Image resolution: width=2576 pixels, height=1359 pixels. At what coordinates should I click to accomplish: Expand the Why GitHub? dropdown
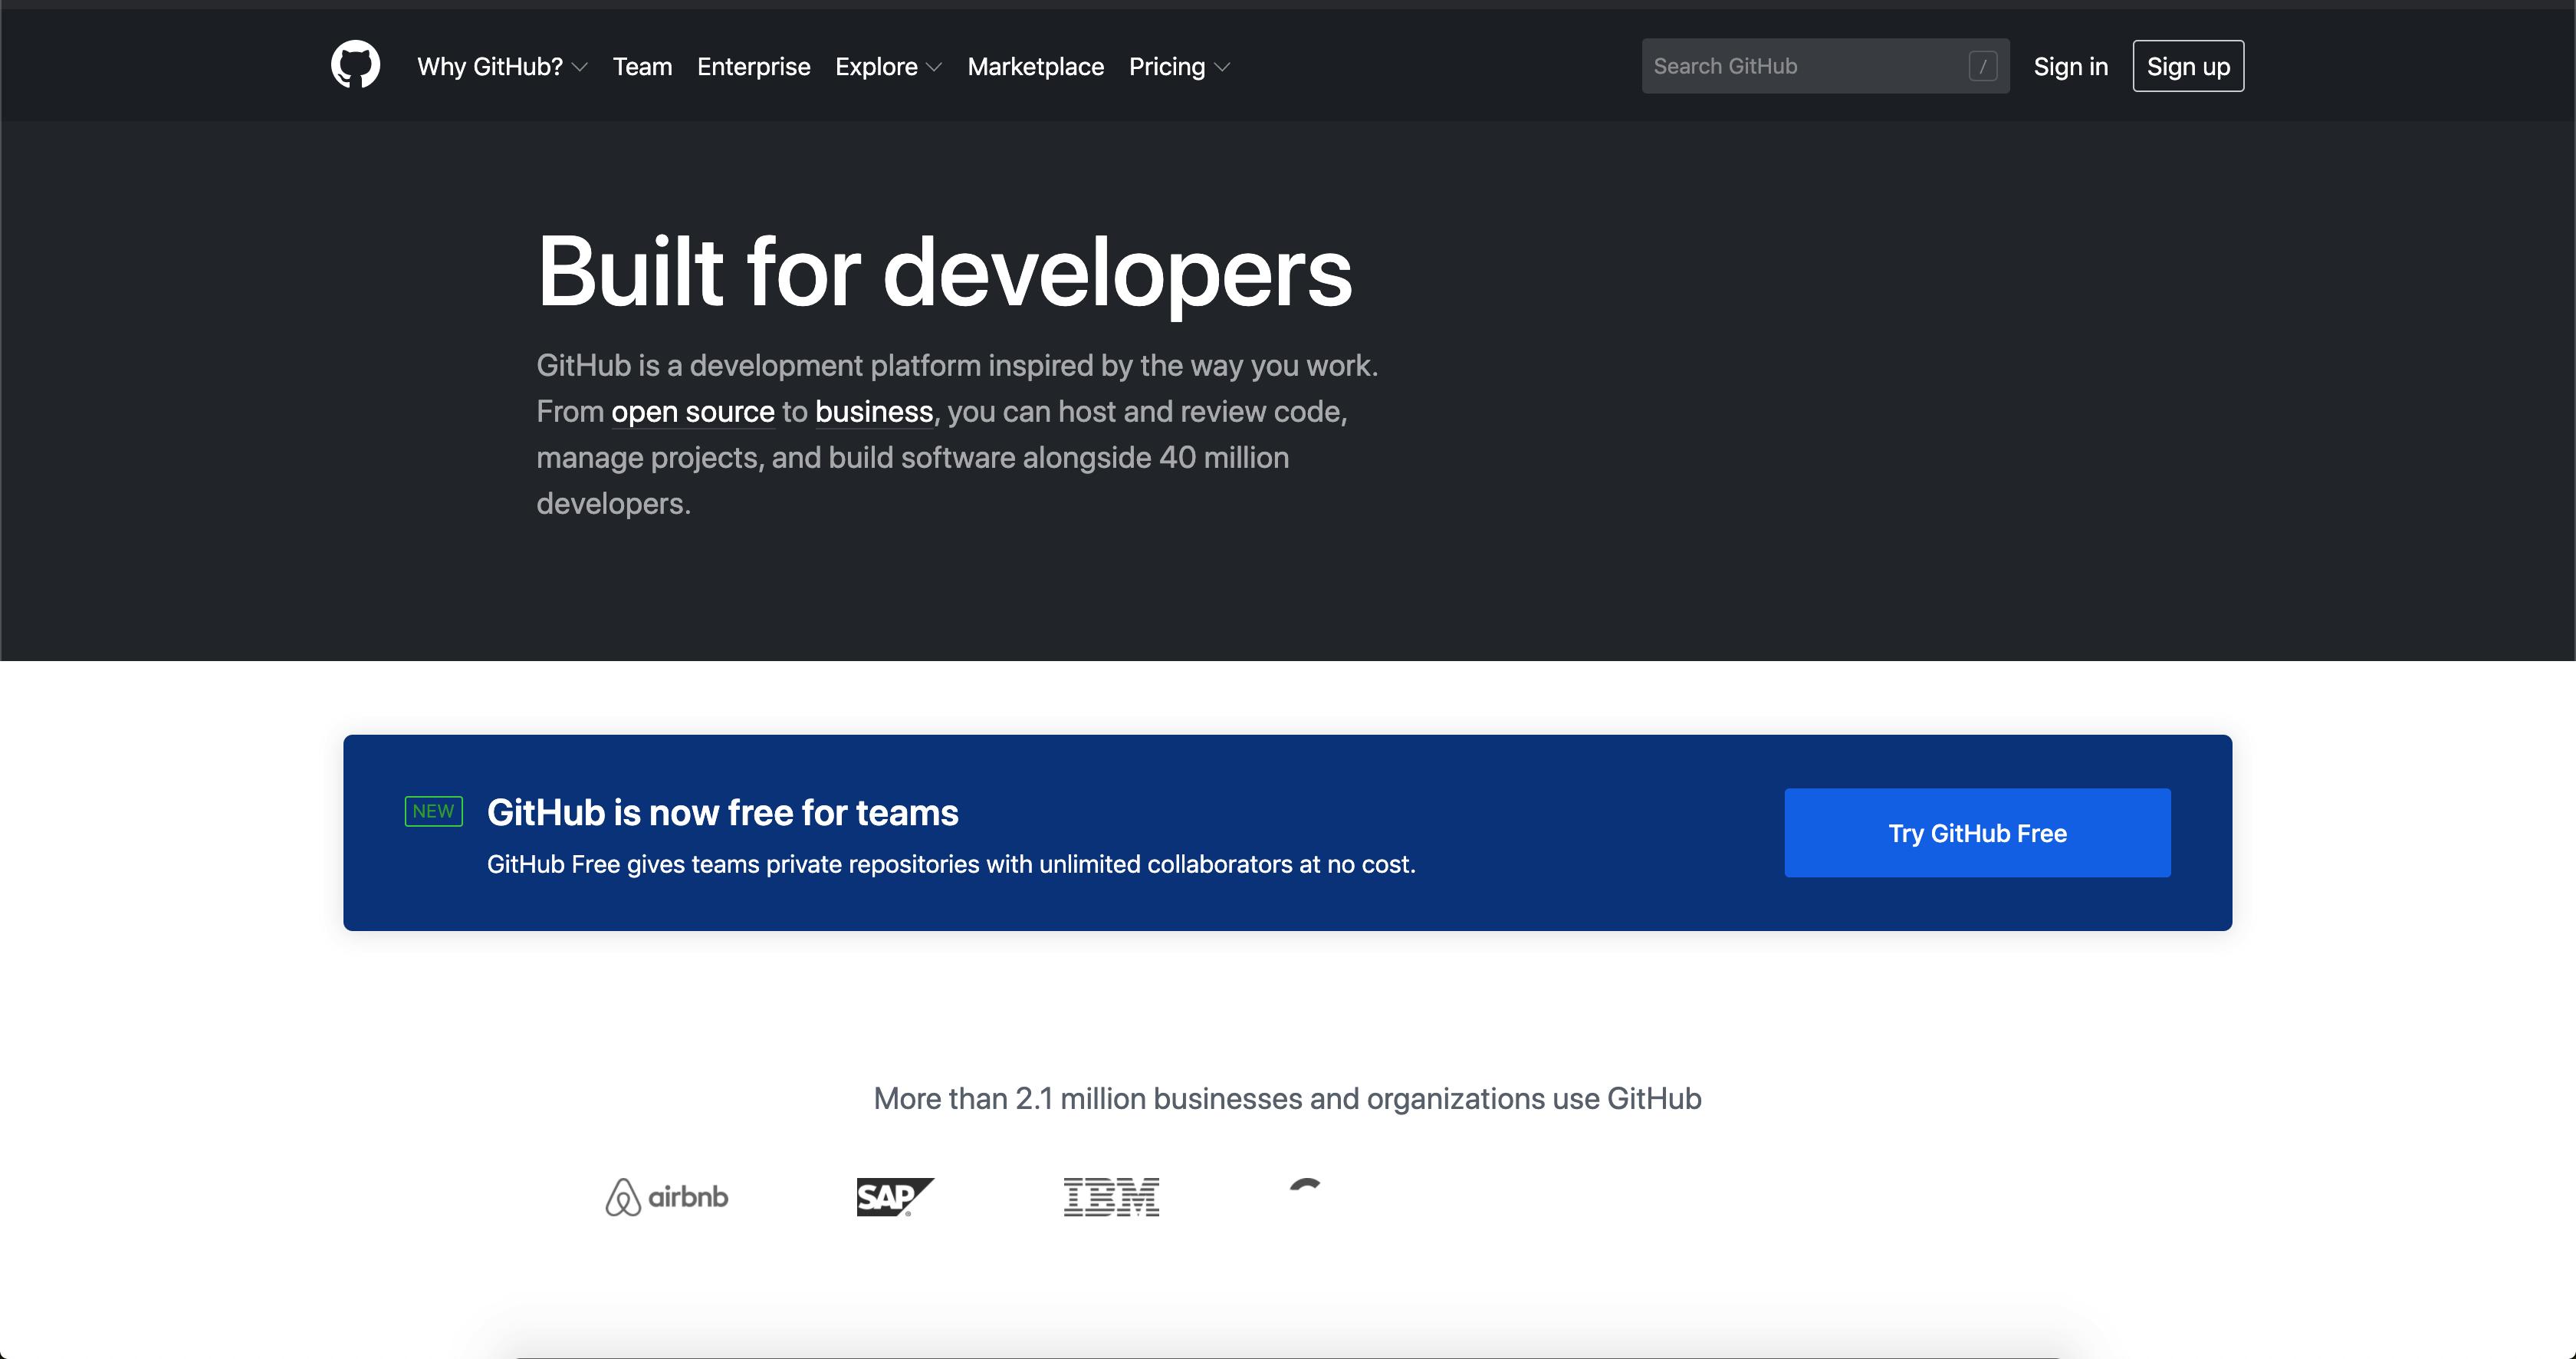click(502, 66)
